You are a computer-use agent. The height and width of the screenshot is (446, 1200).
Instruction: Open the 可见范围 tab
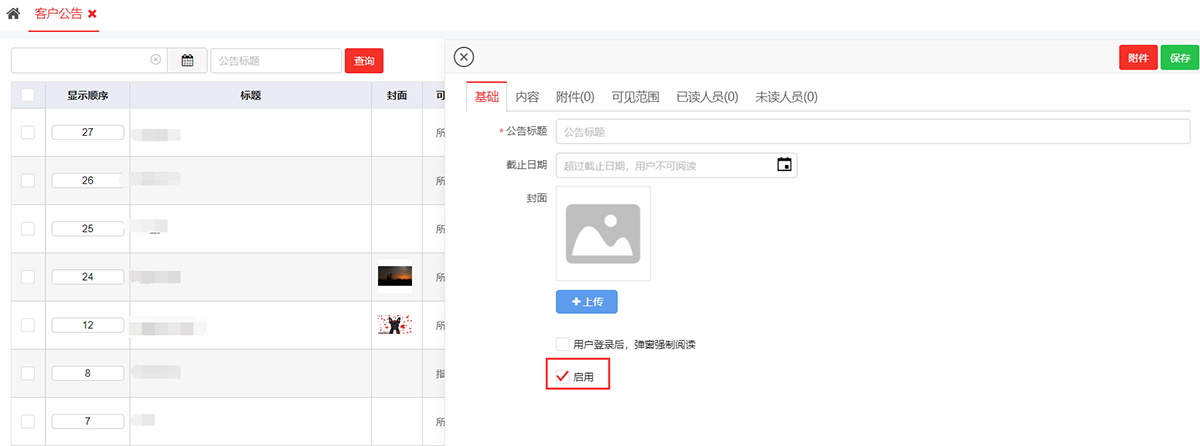[x=635, y=97]
